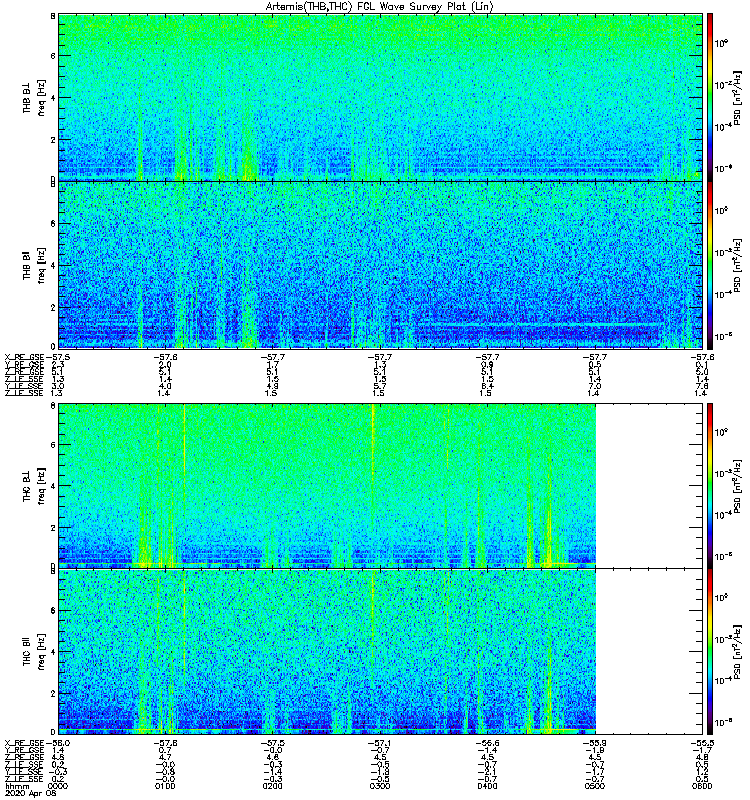Click the THB B⊥ freq [Hz] axis label
The width and height of the screenshot is (750, 800).
pos(34,97)
